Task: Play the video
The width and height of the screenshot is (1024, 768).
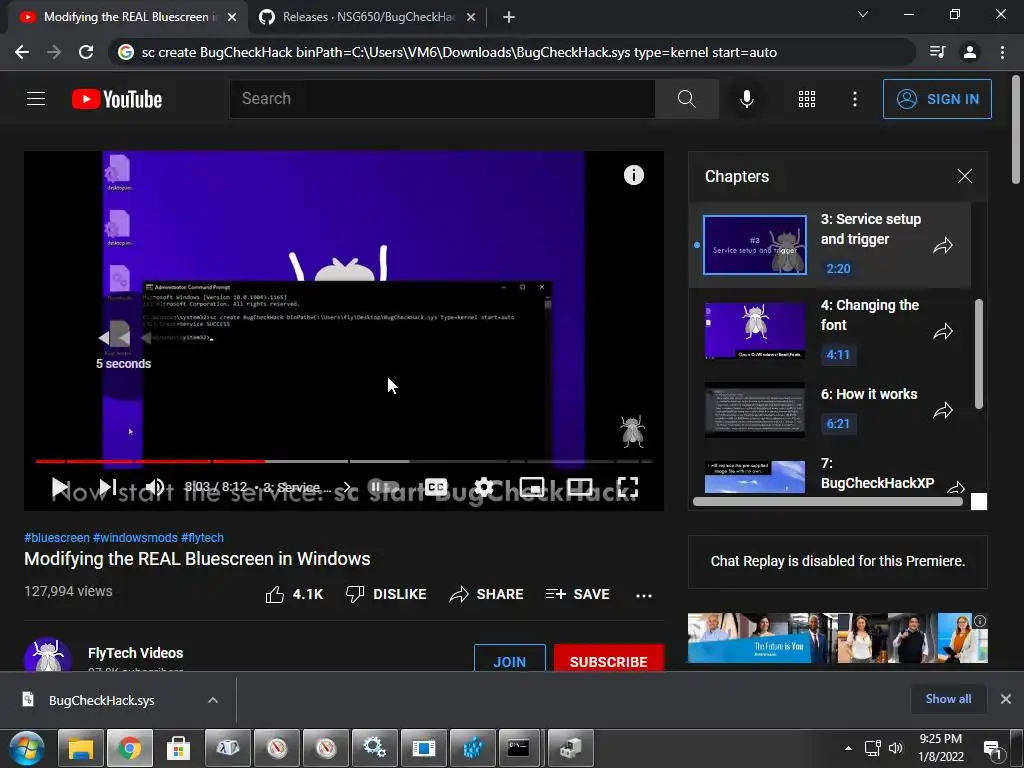Action: pyautogui.click(x=59, y=487)
